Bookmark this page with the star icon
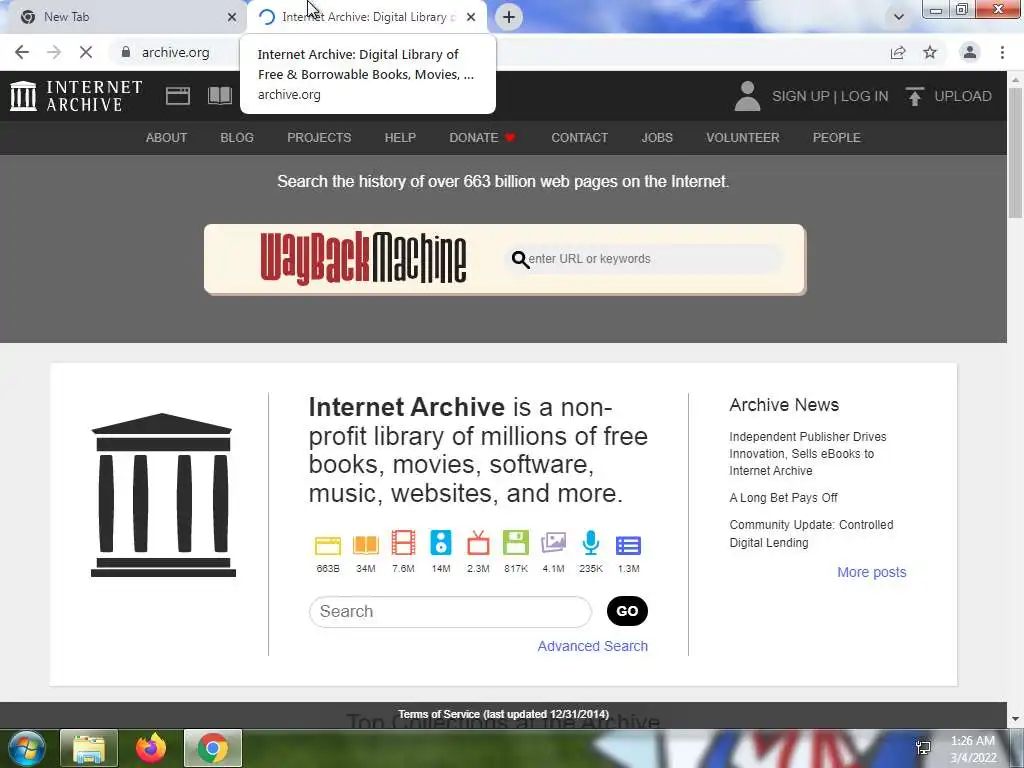This screenshot has width=1024, height=768. point(930,52)
